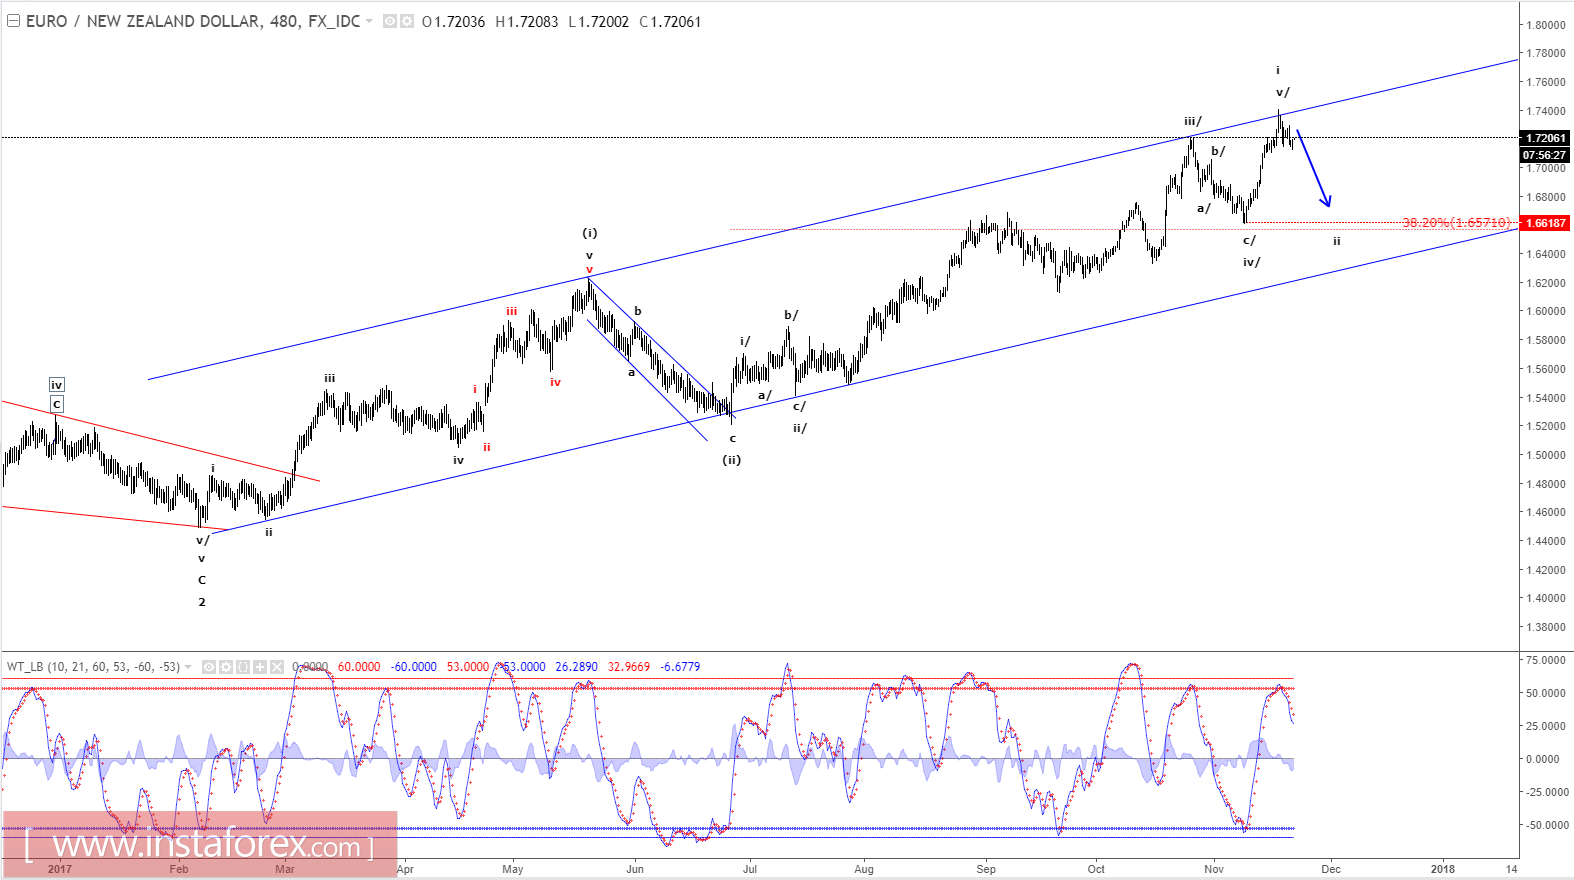Click the Nov time axis label
This screenshot has height=880, width=1574.
pyautogui.click(x=1214, y=869)
